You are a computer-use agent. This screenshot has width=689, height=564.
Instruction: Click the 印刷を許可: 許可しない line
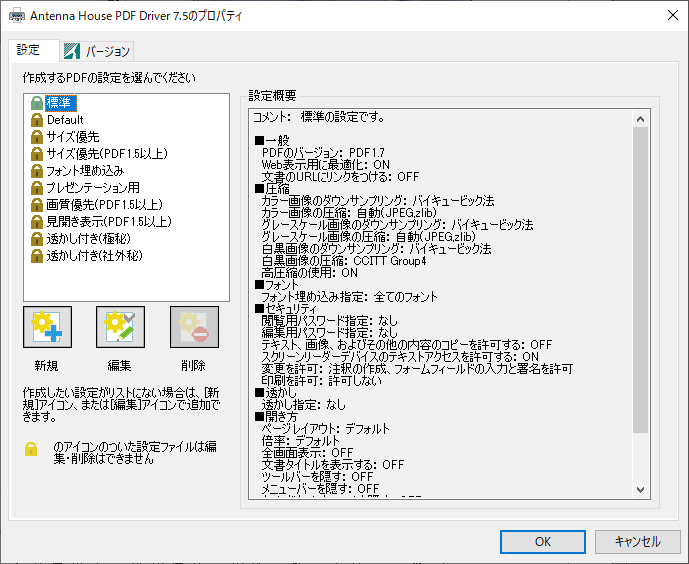click(321, 381)
